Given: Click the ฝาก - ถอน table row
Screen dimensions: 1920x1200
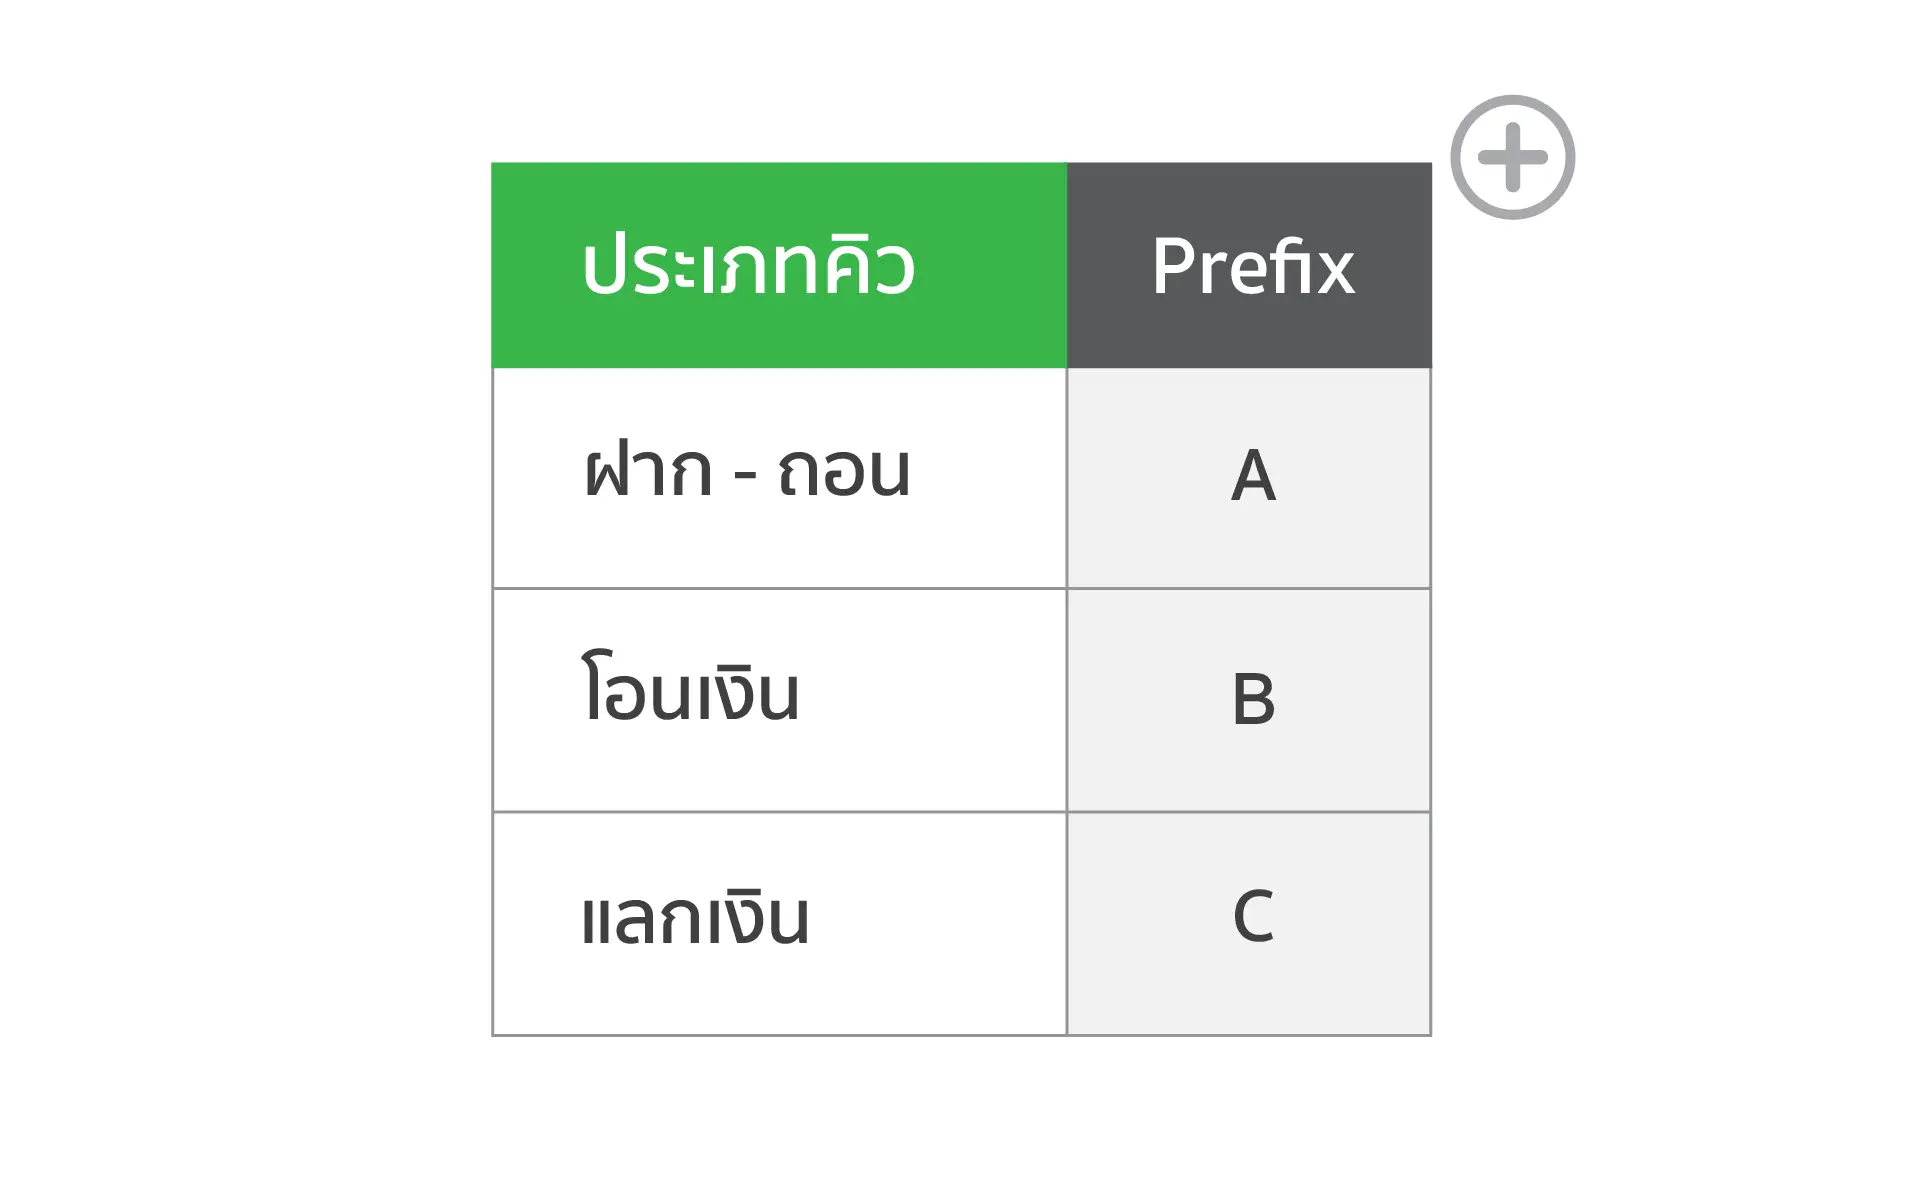Looking at the screenshot, I should 900,478.
